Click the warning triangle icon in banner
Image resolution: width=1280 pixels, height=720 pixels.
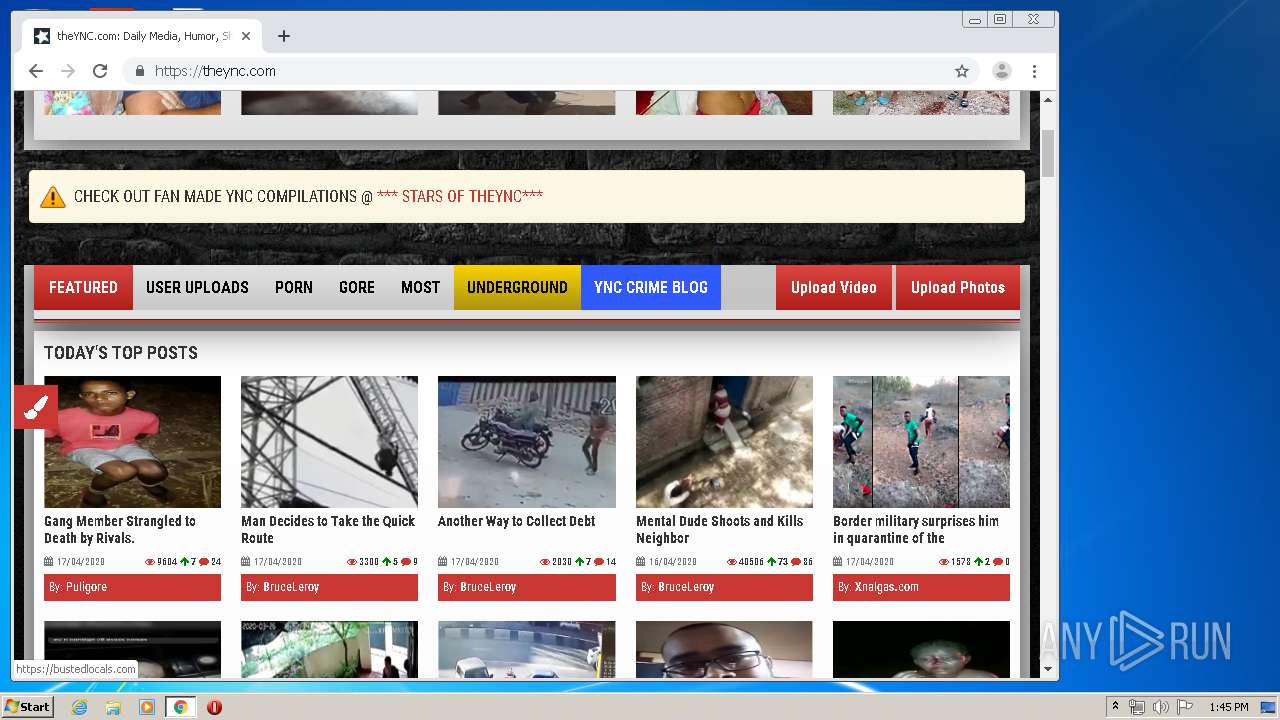(53, 197)
